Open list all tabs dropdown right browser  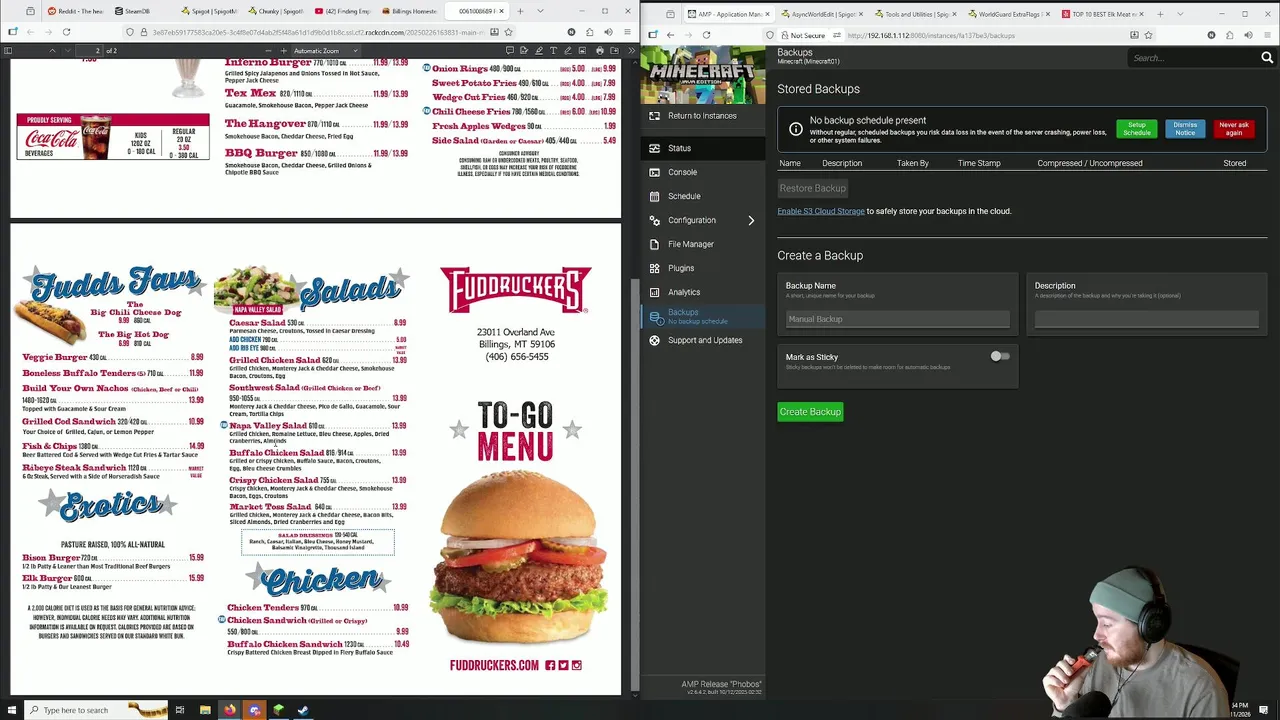click(1179, 14)
